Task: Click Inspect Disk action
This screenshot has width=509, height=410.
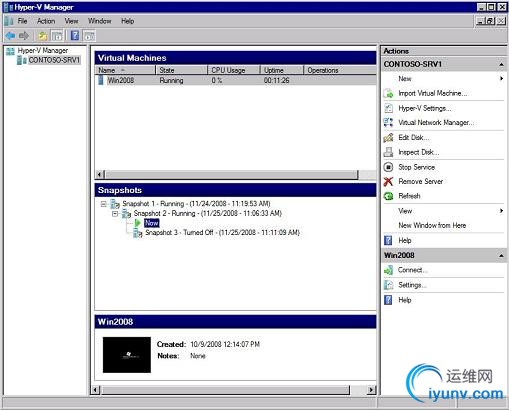Action: click(x=419, y=152)
